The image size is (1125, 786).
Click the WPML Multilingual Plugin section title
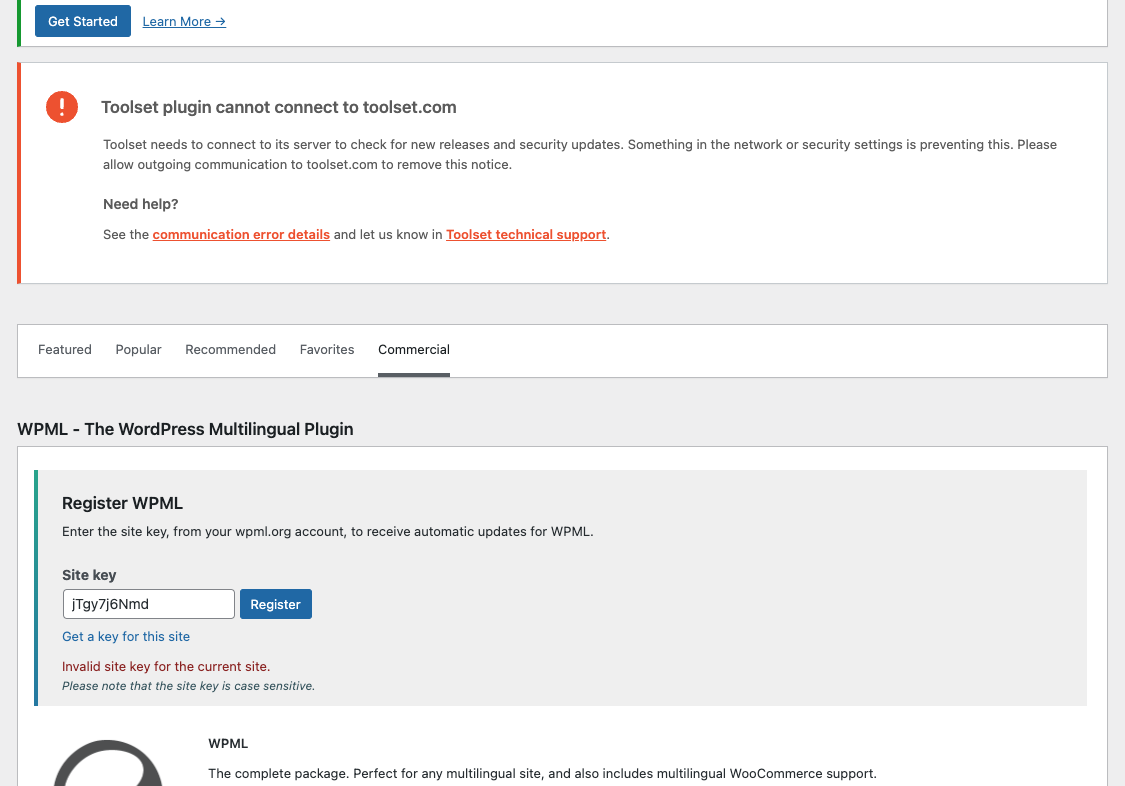[185, 429]
